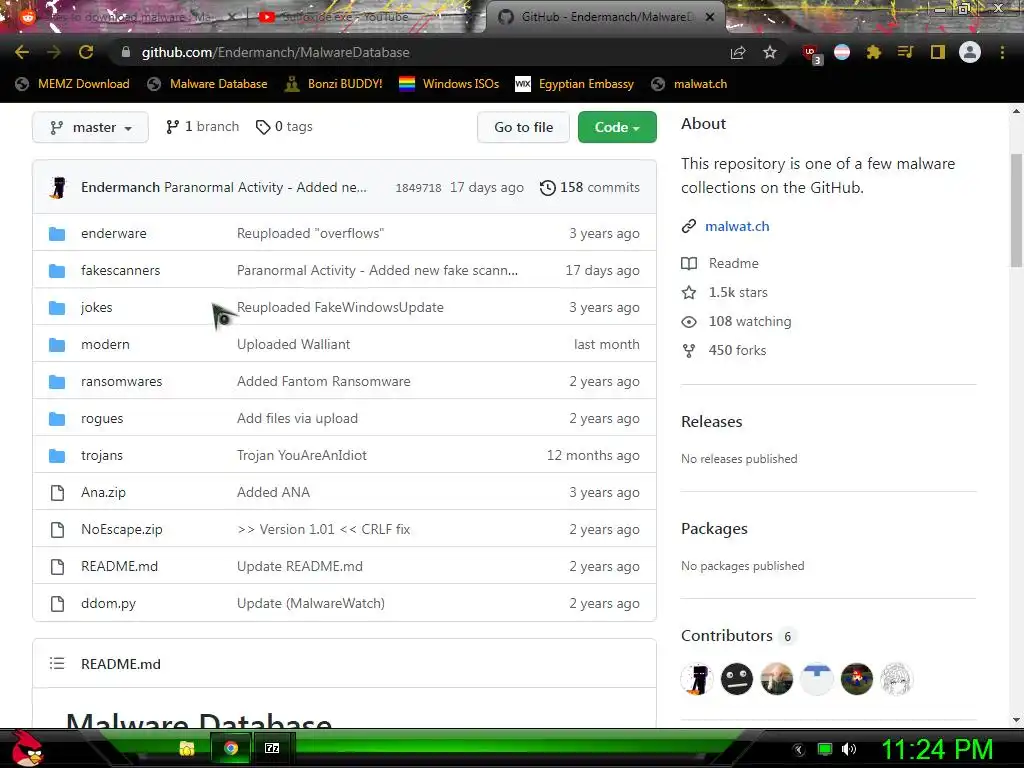Reload the page with the refresh icon
Viewport: 1024px width, 768px height.
tap(86, 52)
